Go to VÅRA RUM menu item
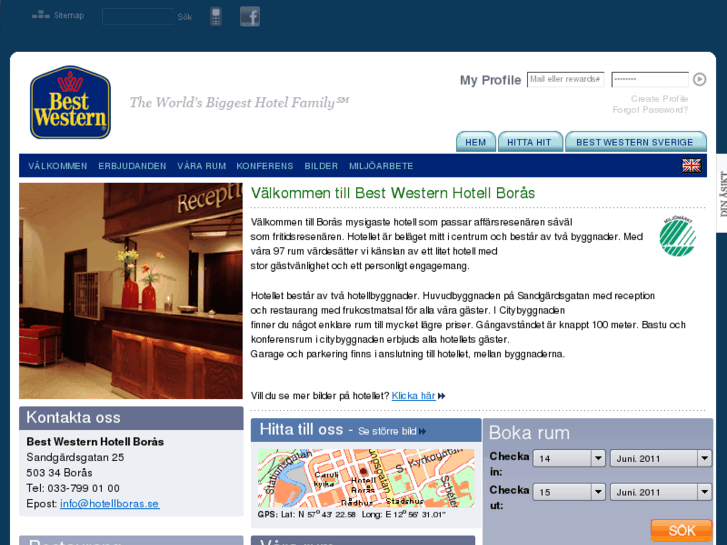The image size is (727, 545). [201, 166]
